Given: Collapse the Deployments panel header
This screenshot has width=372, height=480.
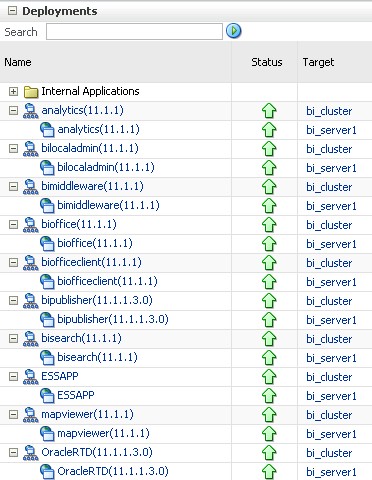Looking at the screenshot, I should pos(12,11).
